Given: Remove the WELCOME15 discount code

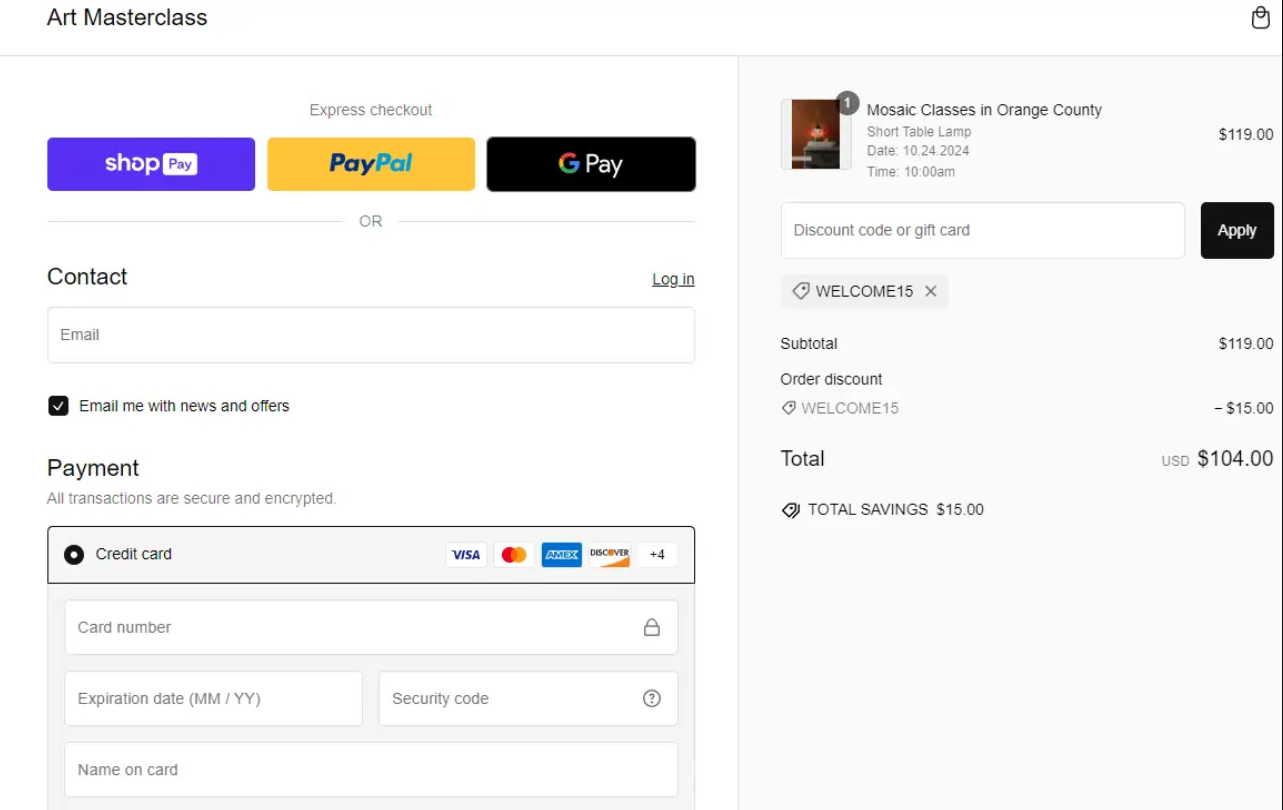Looking at the screenshot, I should coord(931,291).
